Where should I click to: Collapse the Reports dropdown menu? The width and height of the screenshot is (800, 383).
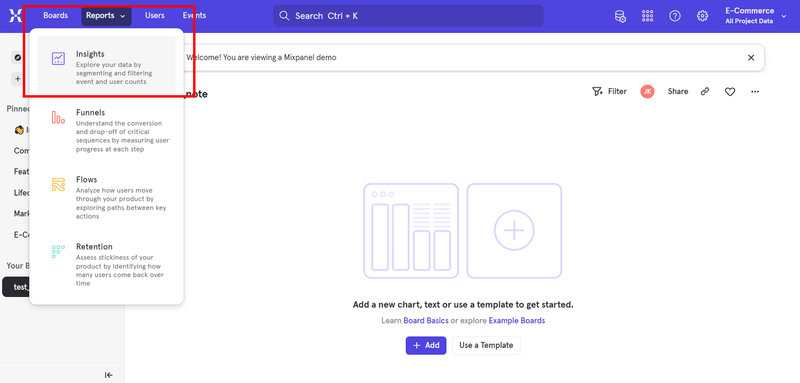[106, 16]
